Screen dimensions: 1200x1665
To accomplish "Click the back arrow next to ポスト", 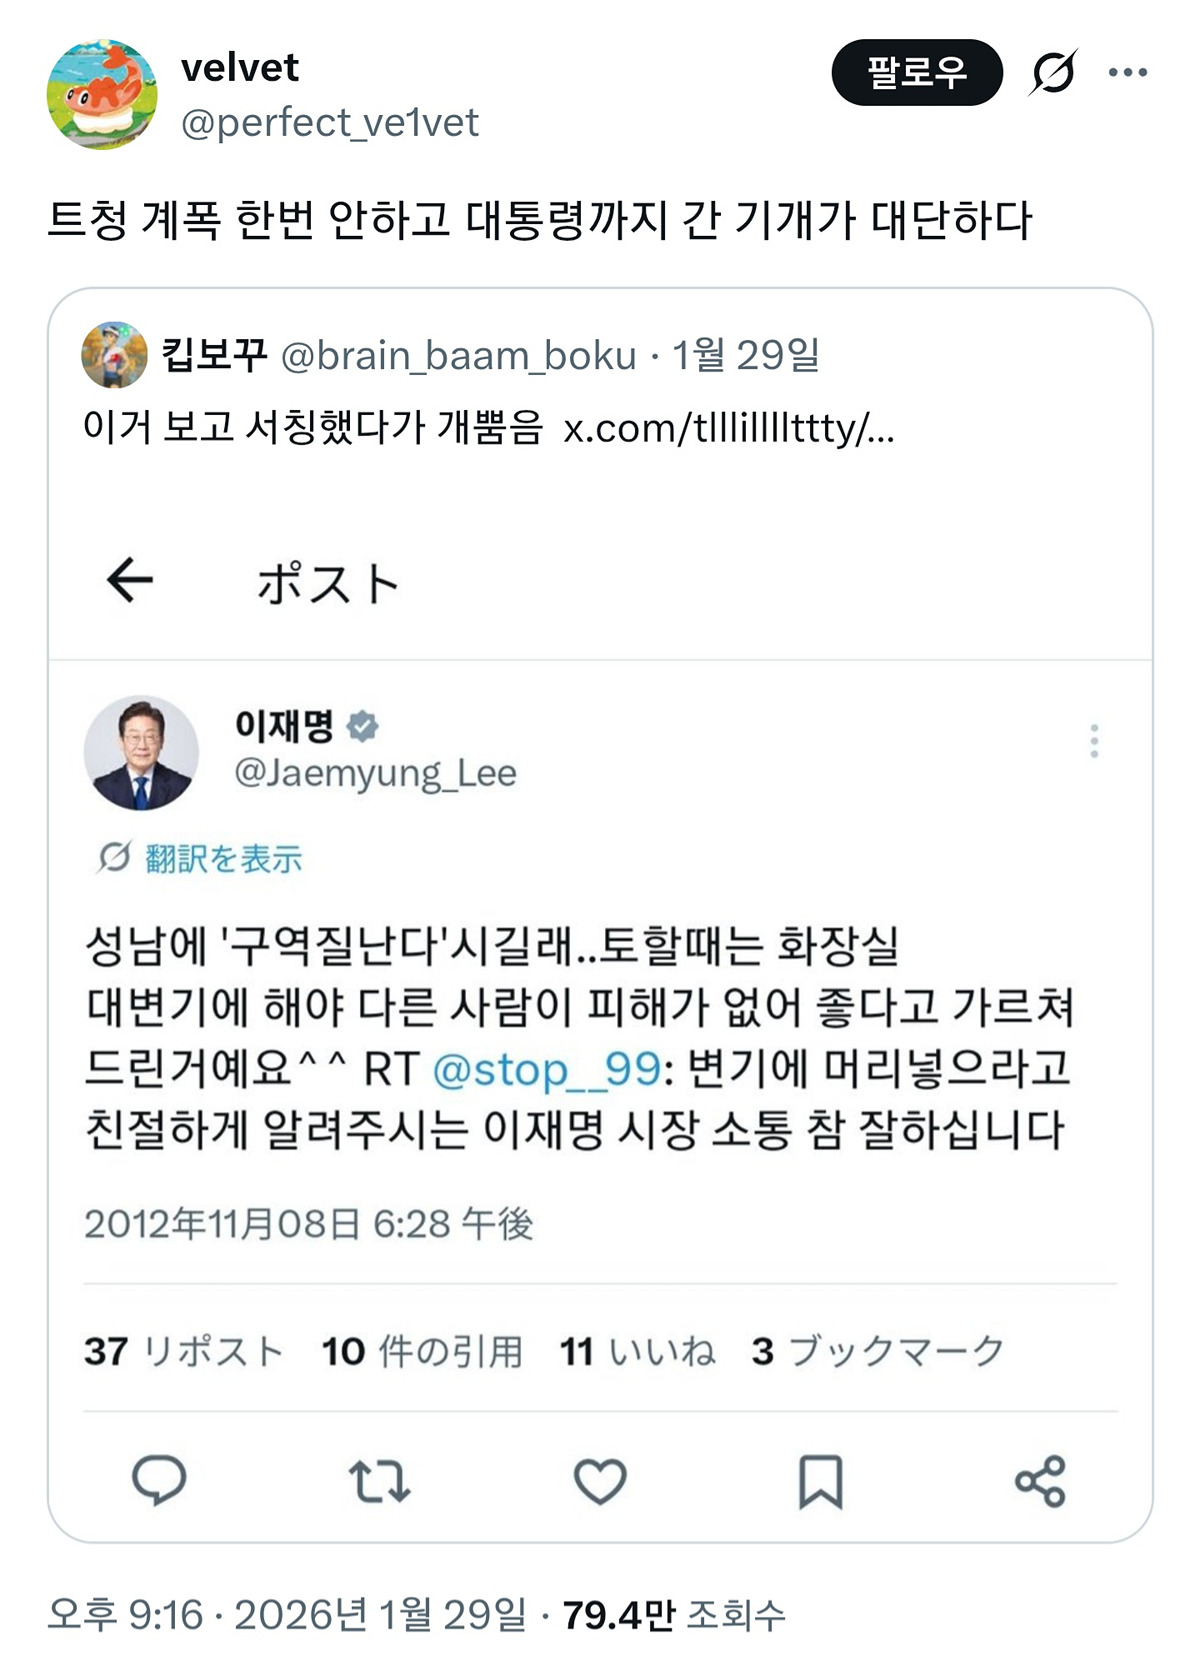I will [x=130, y=580].
